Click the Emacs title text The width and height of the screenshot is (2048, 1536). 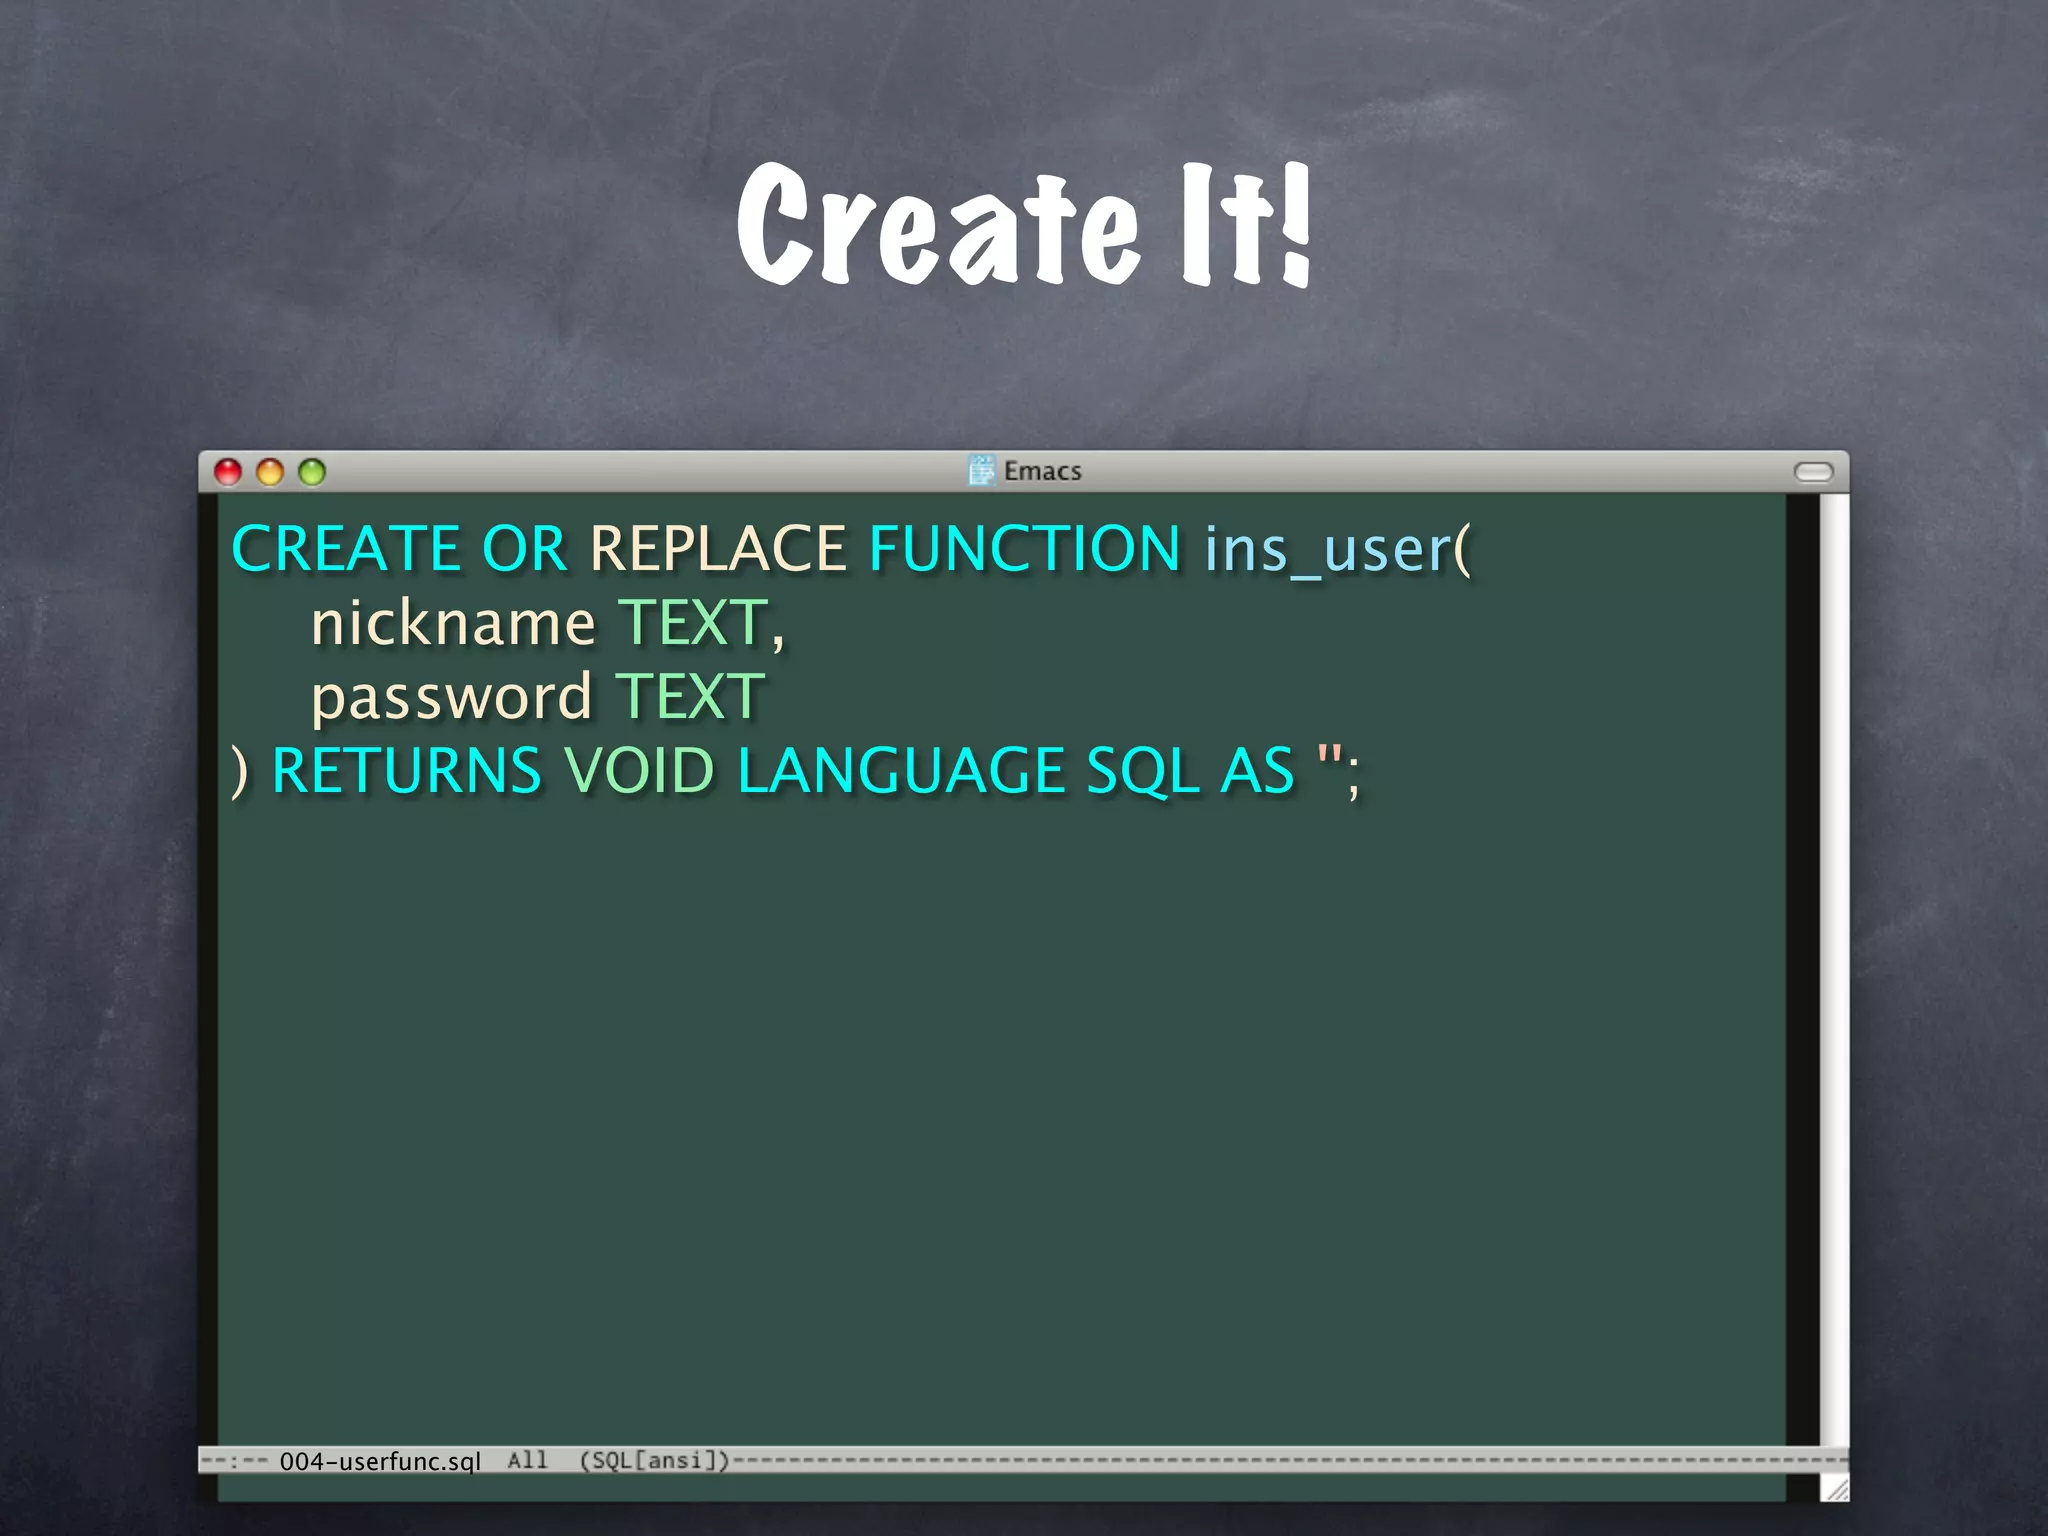pyautogui.click(x=1043, y=471)
